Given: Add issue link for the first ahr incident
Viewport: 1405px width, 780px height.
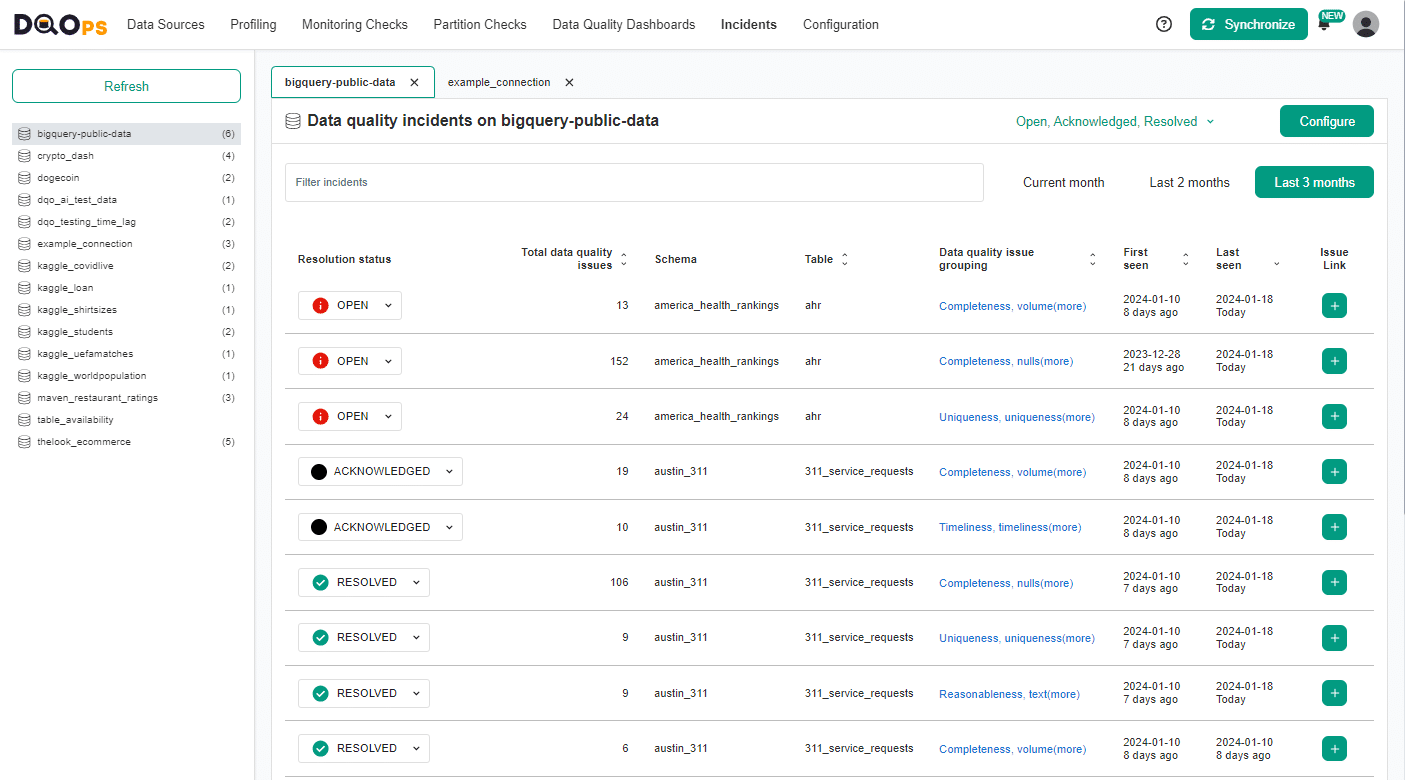Looking at the screenshot, I should [x=1334, y=305].
